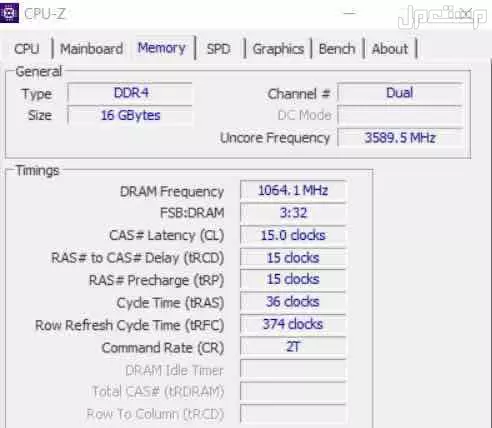Click the RAS# Precharge (tRP) label
This screenshot has width=492, height=428.
point(156,280)
